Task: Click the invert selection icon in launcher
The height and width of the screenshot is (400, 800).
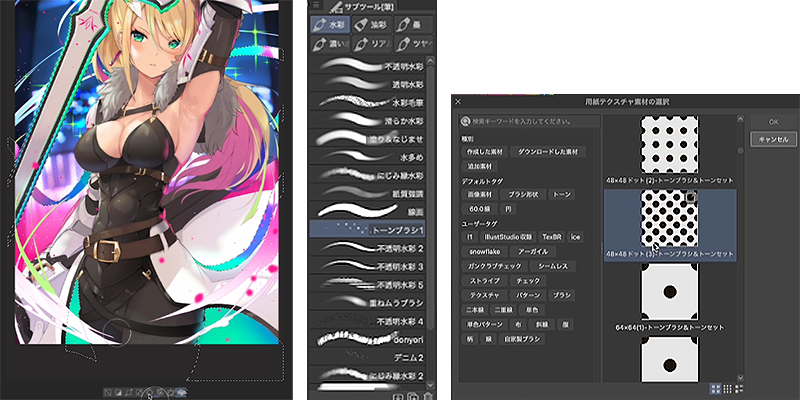Action: 117,392
